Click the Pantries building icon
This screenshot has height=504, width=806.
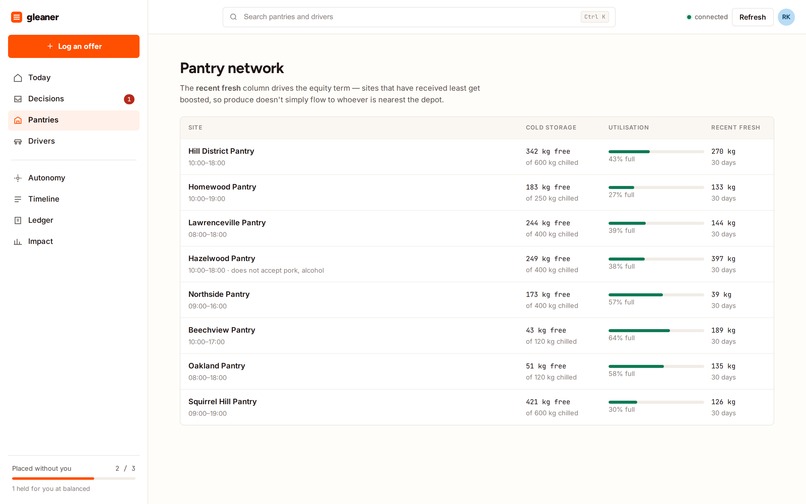coord(17,120)
